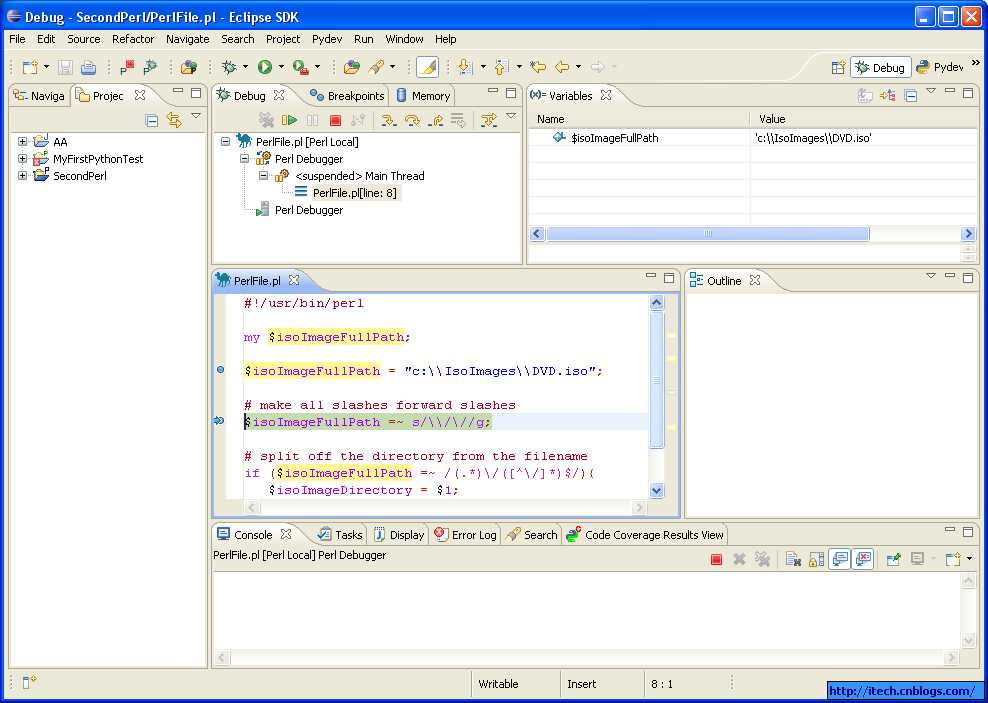
Task: Run program with the green play icon
Action: (265, 67)
